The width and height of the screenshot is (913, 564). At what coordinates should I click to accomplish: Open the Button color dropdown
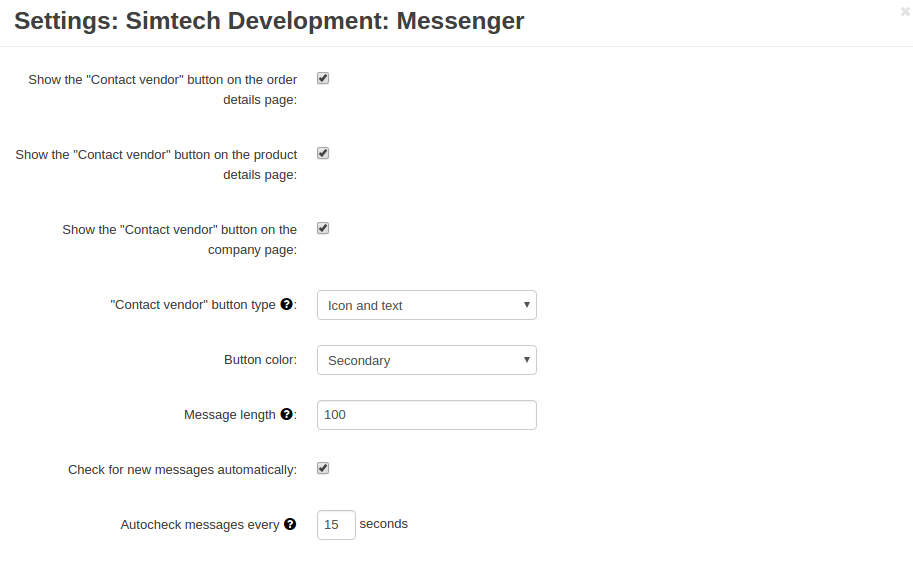click(427, 360)
